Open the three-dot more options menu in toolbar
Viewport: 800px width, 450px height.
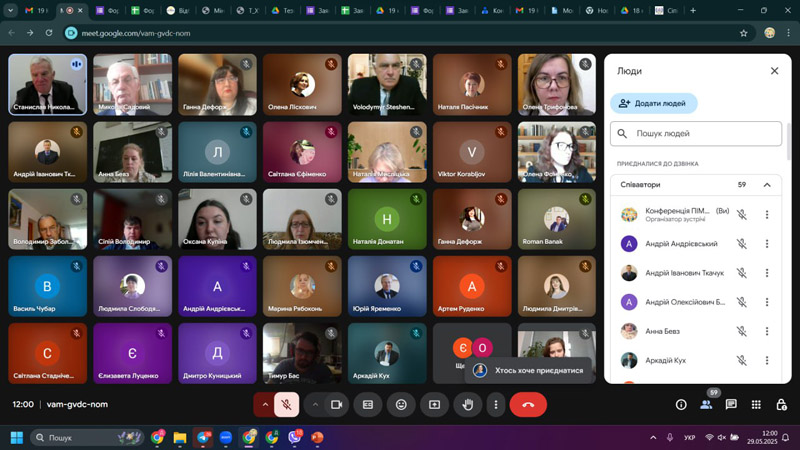tap(495, 404)
